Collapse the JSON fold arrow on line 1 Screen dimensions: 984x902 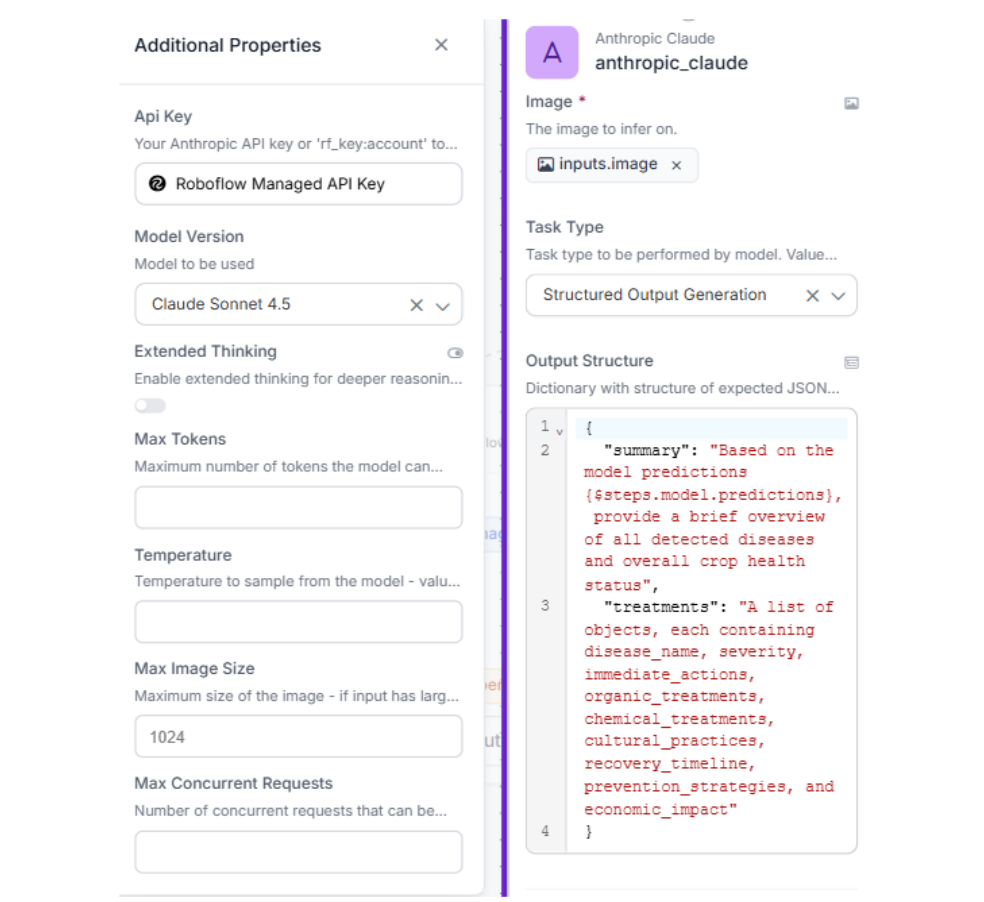559,431
